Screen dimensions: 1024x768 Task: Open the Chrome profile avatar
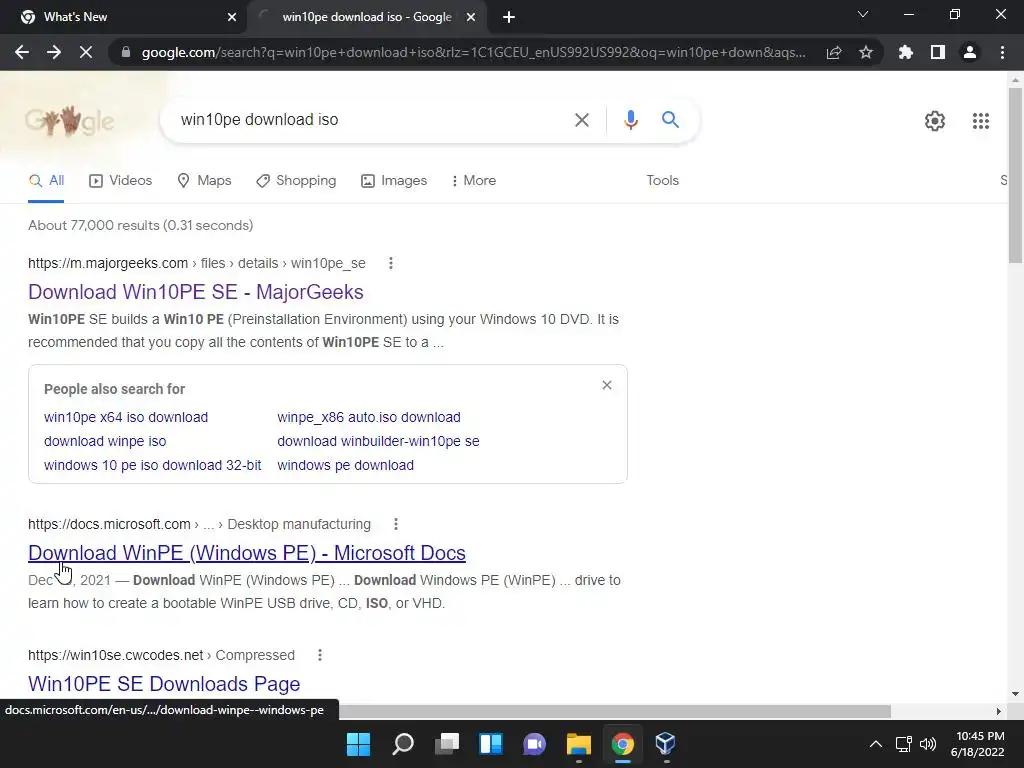pyautogui.click(x=970, y=52)
